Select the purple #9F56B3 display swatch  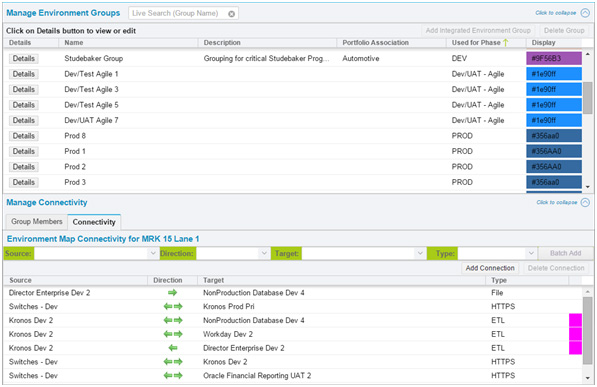pos(554,58)
